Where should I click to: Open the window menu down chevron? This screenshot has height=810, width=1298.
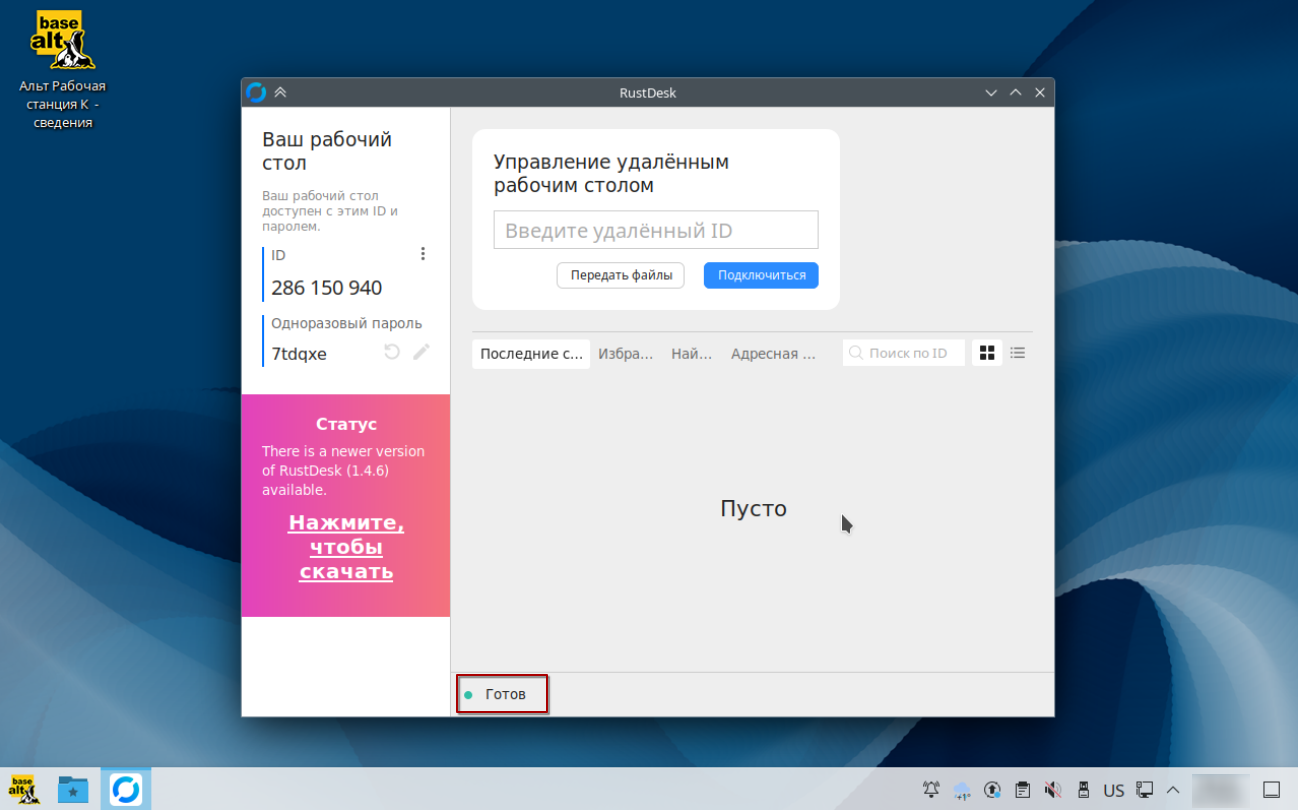[x=990, y=91]
